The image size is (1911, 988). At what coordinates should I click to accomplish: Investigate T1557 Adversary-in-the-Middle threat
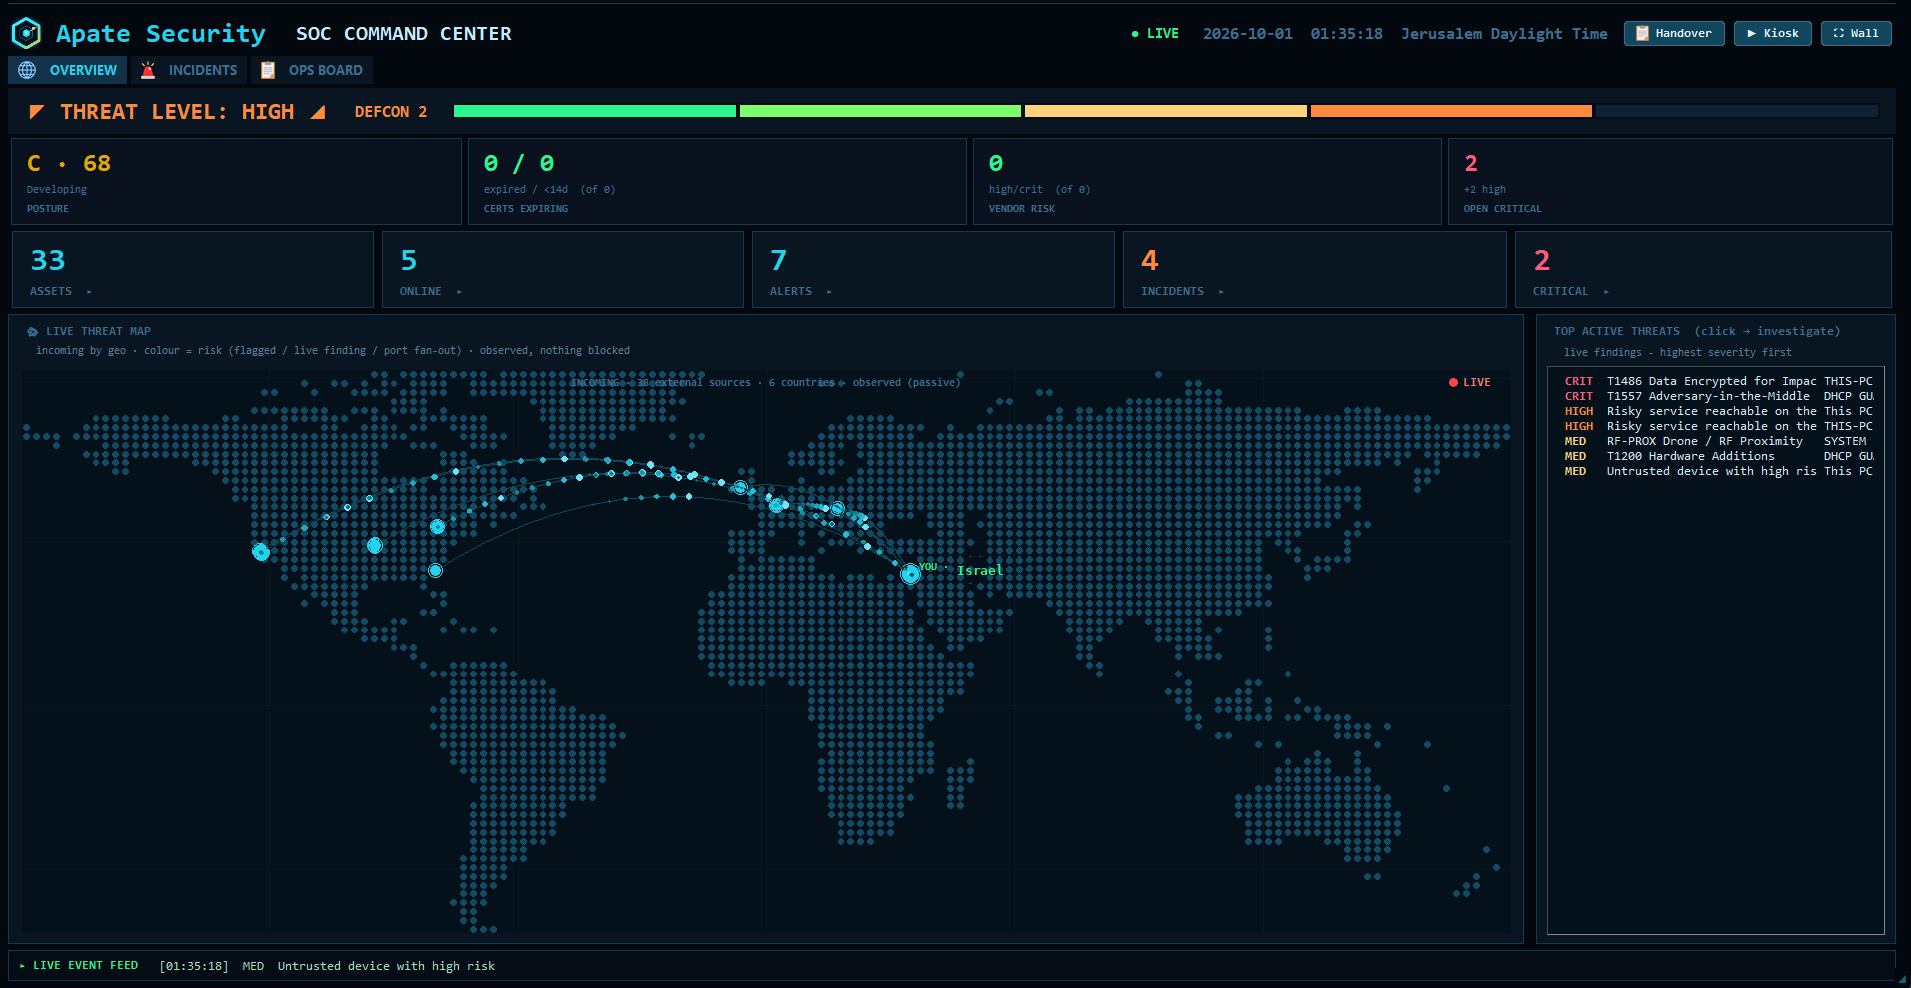(1717, 396)
